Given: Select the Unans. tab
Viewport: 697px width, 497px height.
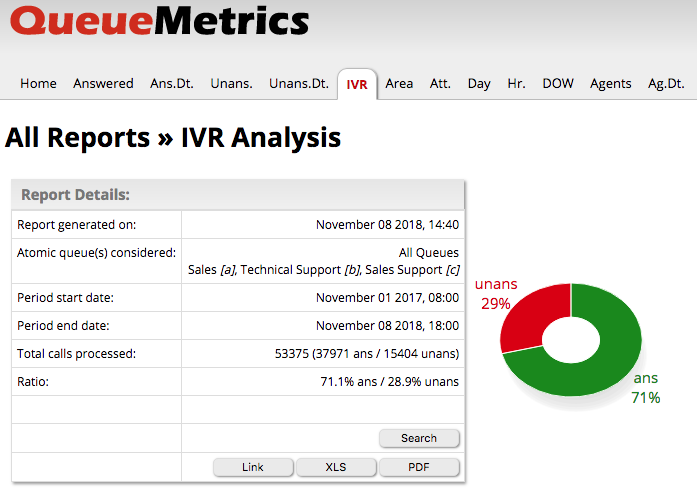Looking at the screenshot, I should 231,84.
